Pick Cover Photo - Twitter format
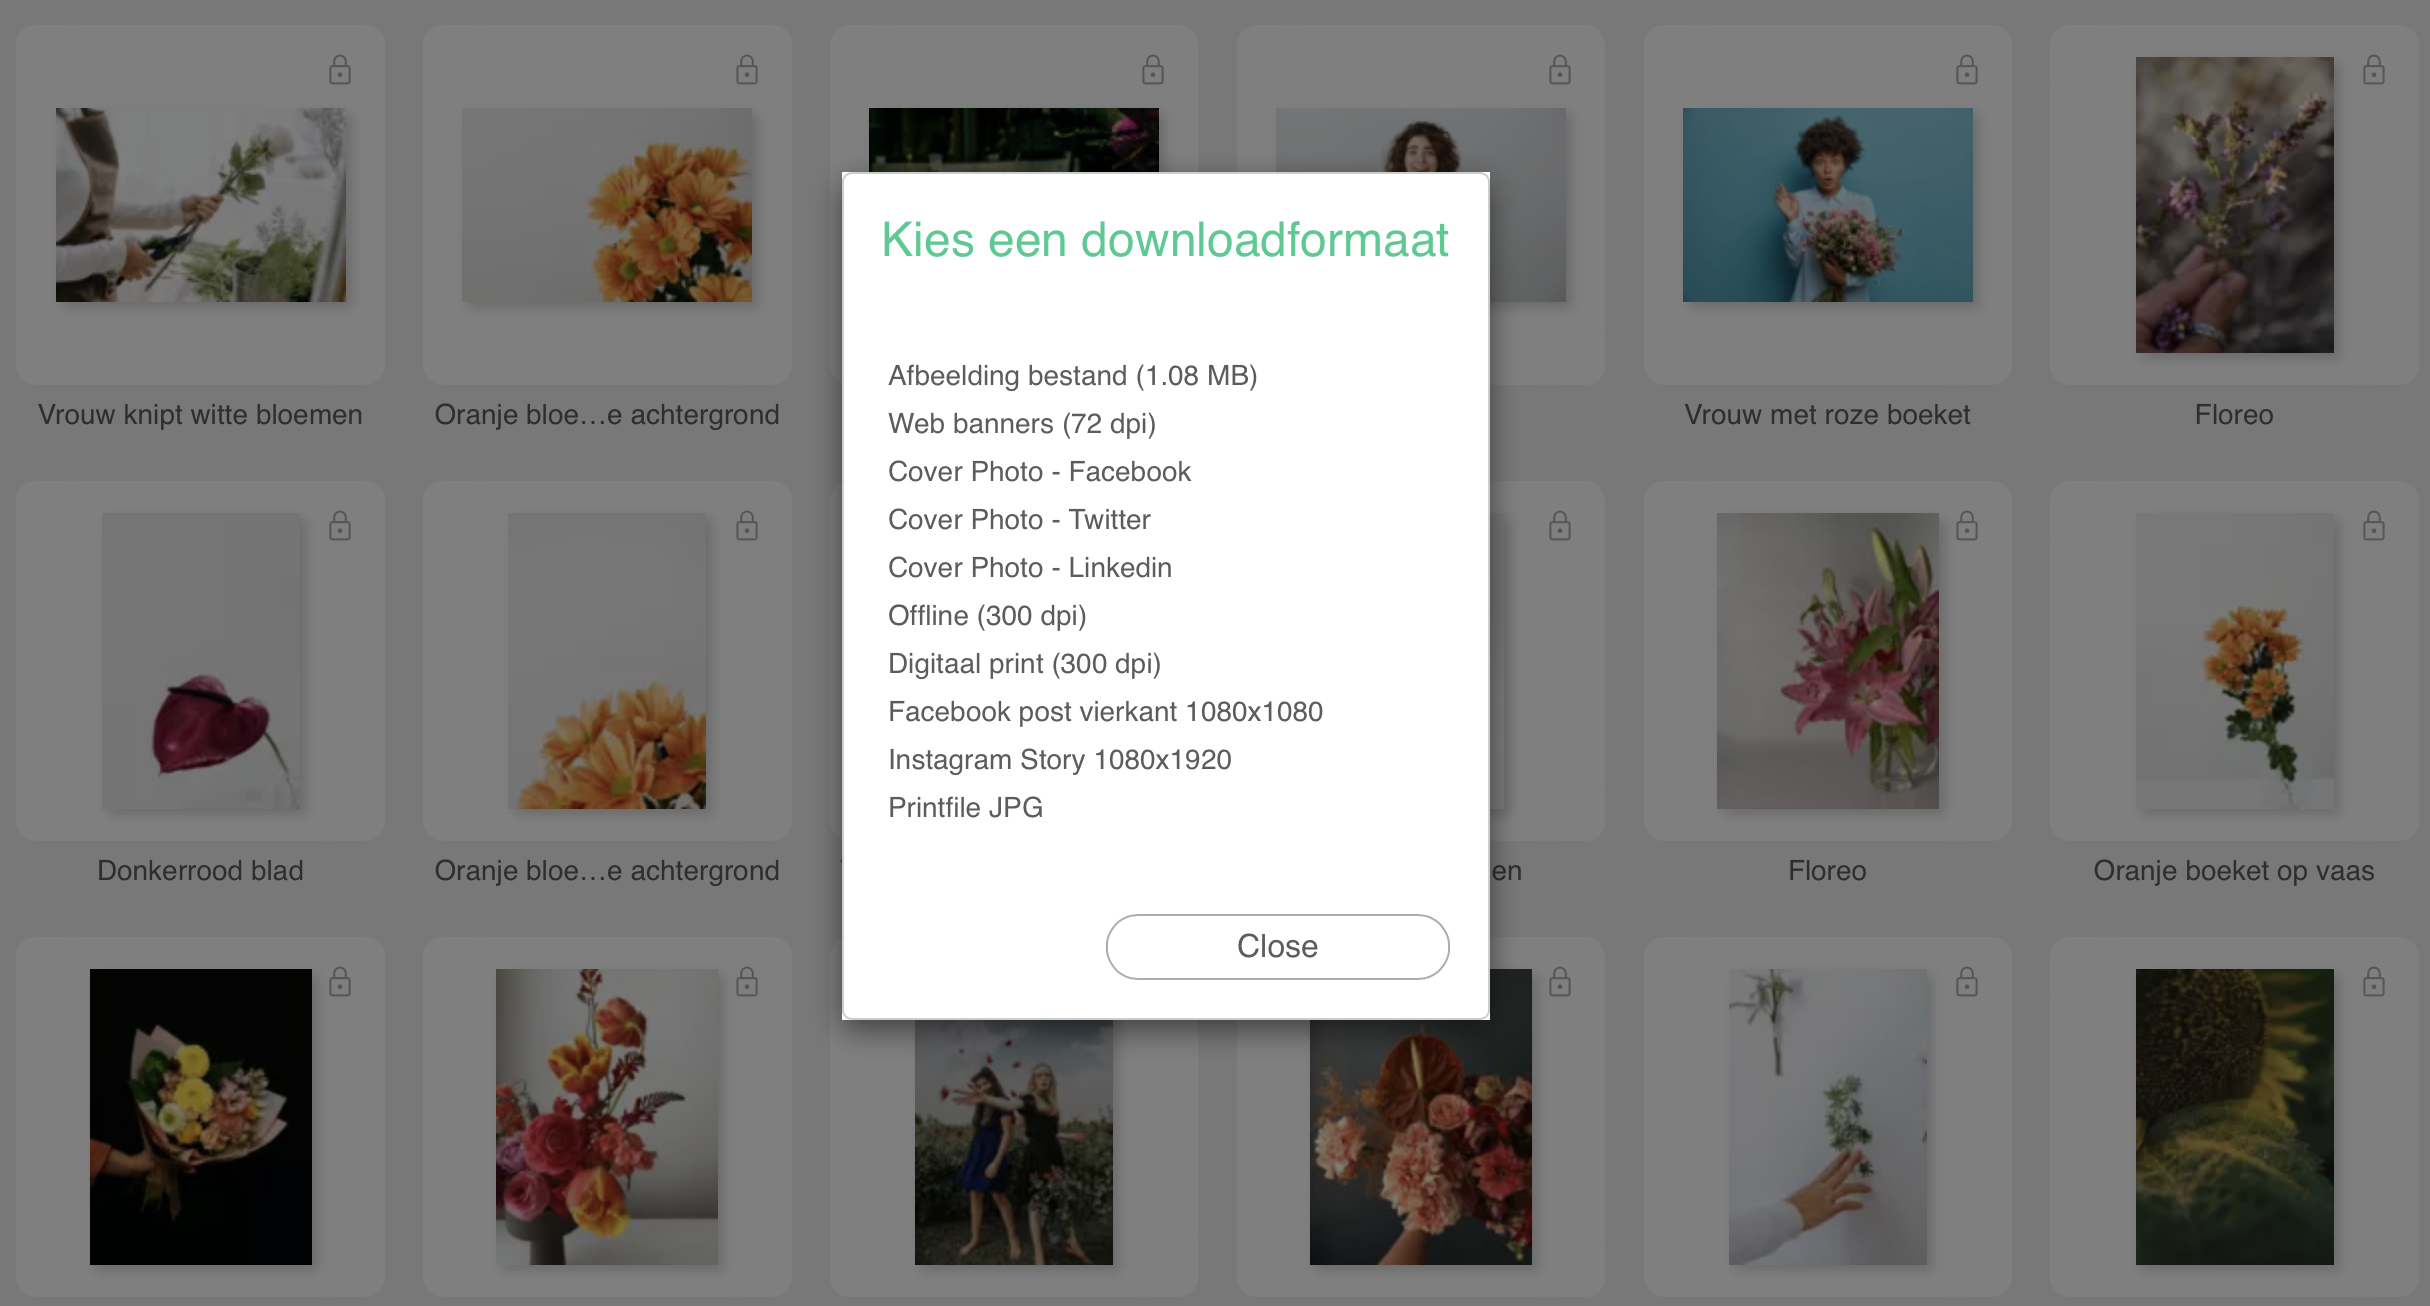 (1019, 520)
